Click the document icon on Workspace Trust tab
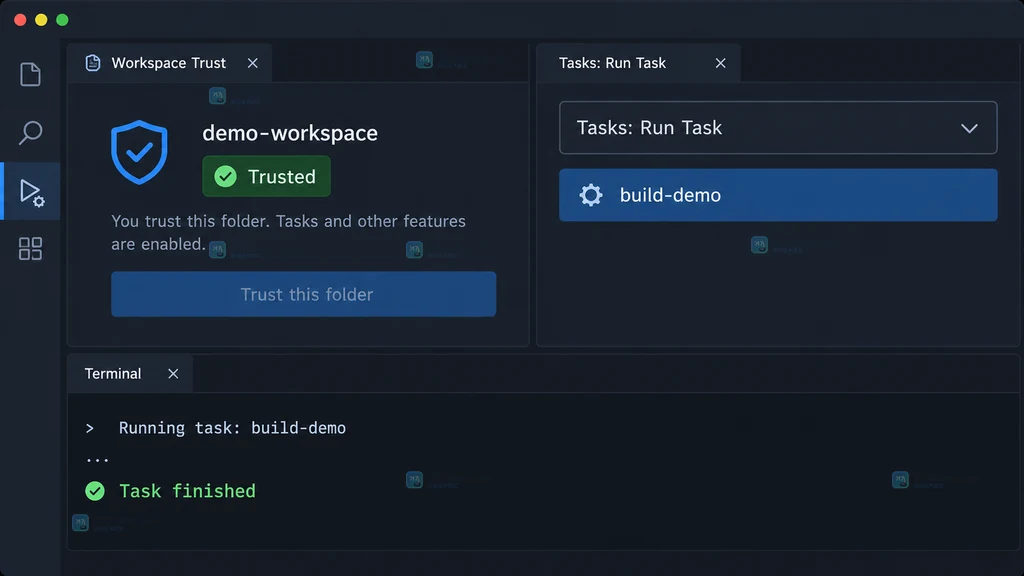The width and height of the screenshot is (1024, 576). click(x=93, y=63)
